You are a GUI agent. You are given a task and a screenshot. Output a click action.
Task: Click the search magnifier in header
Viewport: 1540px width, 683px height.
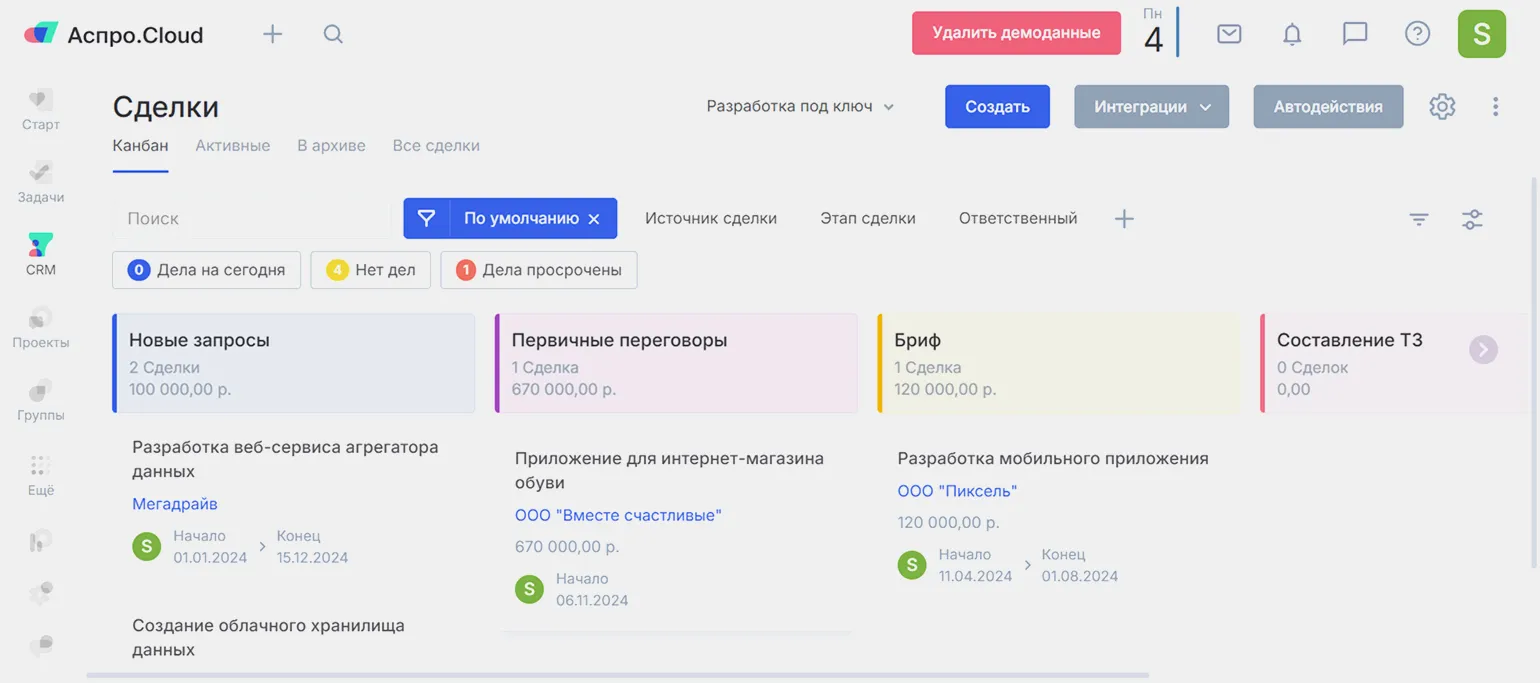[333, 35]
